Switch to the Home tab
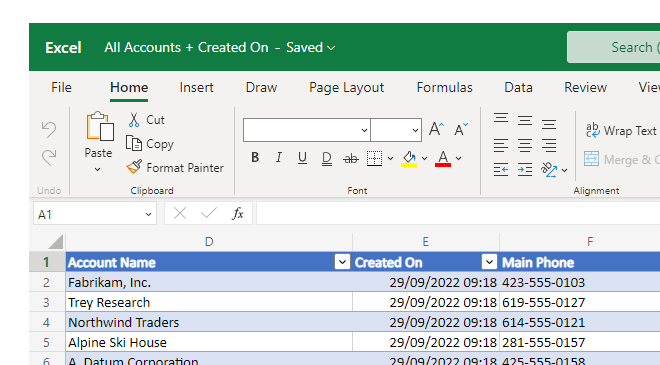This screenshot has height=365, width=660. tap(129, 87)
